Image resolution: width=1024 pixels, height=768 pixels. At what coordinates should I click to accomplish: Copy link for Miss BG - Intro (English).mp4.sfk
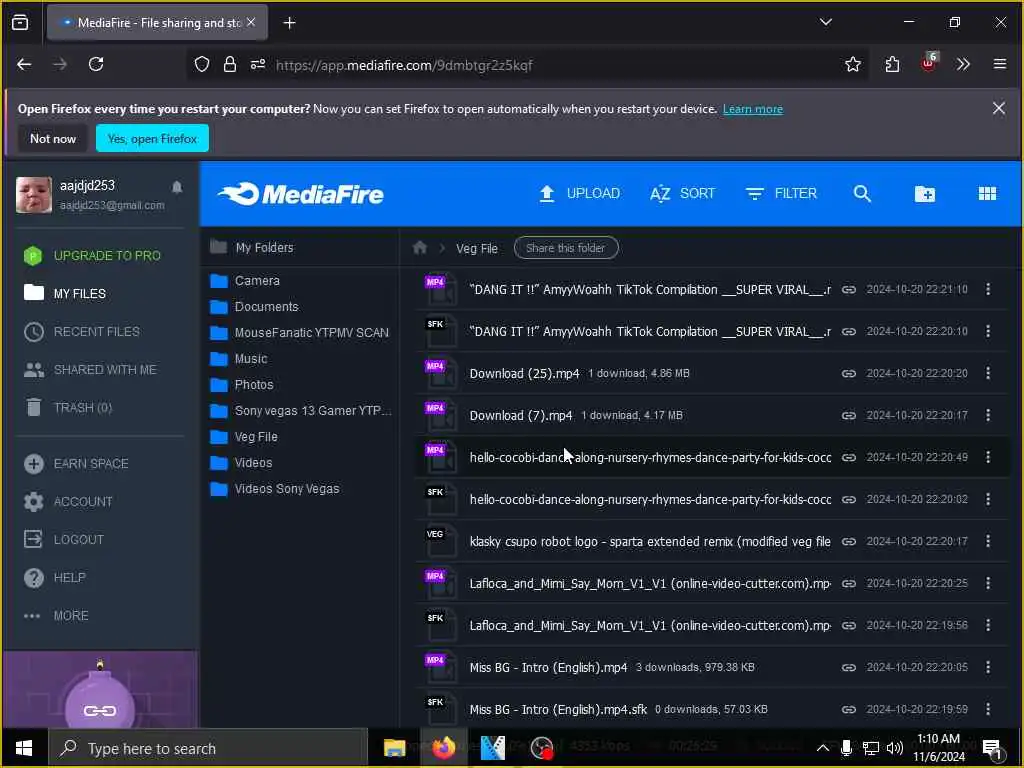point(848,709)
